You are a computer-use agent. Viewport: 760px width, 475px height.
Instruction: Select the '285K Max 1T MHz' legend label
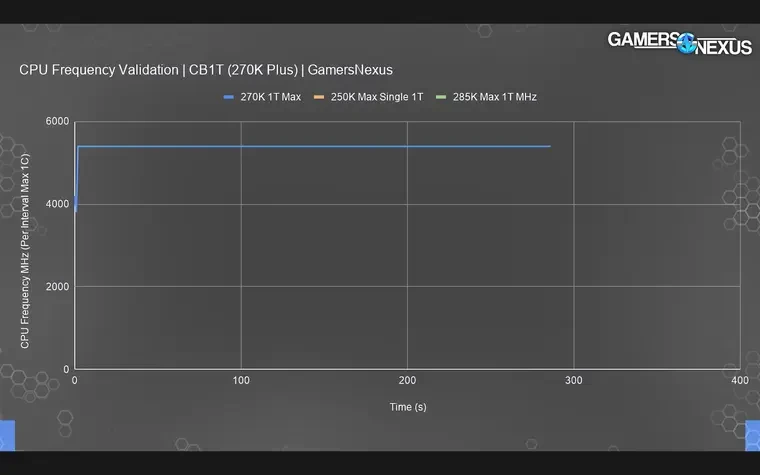(494, 97)
